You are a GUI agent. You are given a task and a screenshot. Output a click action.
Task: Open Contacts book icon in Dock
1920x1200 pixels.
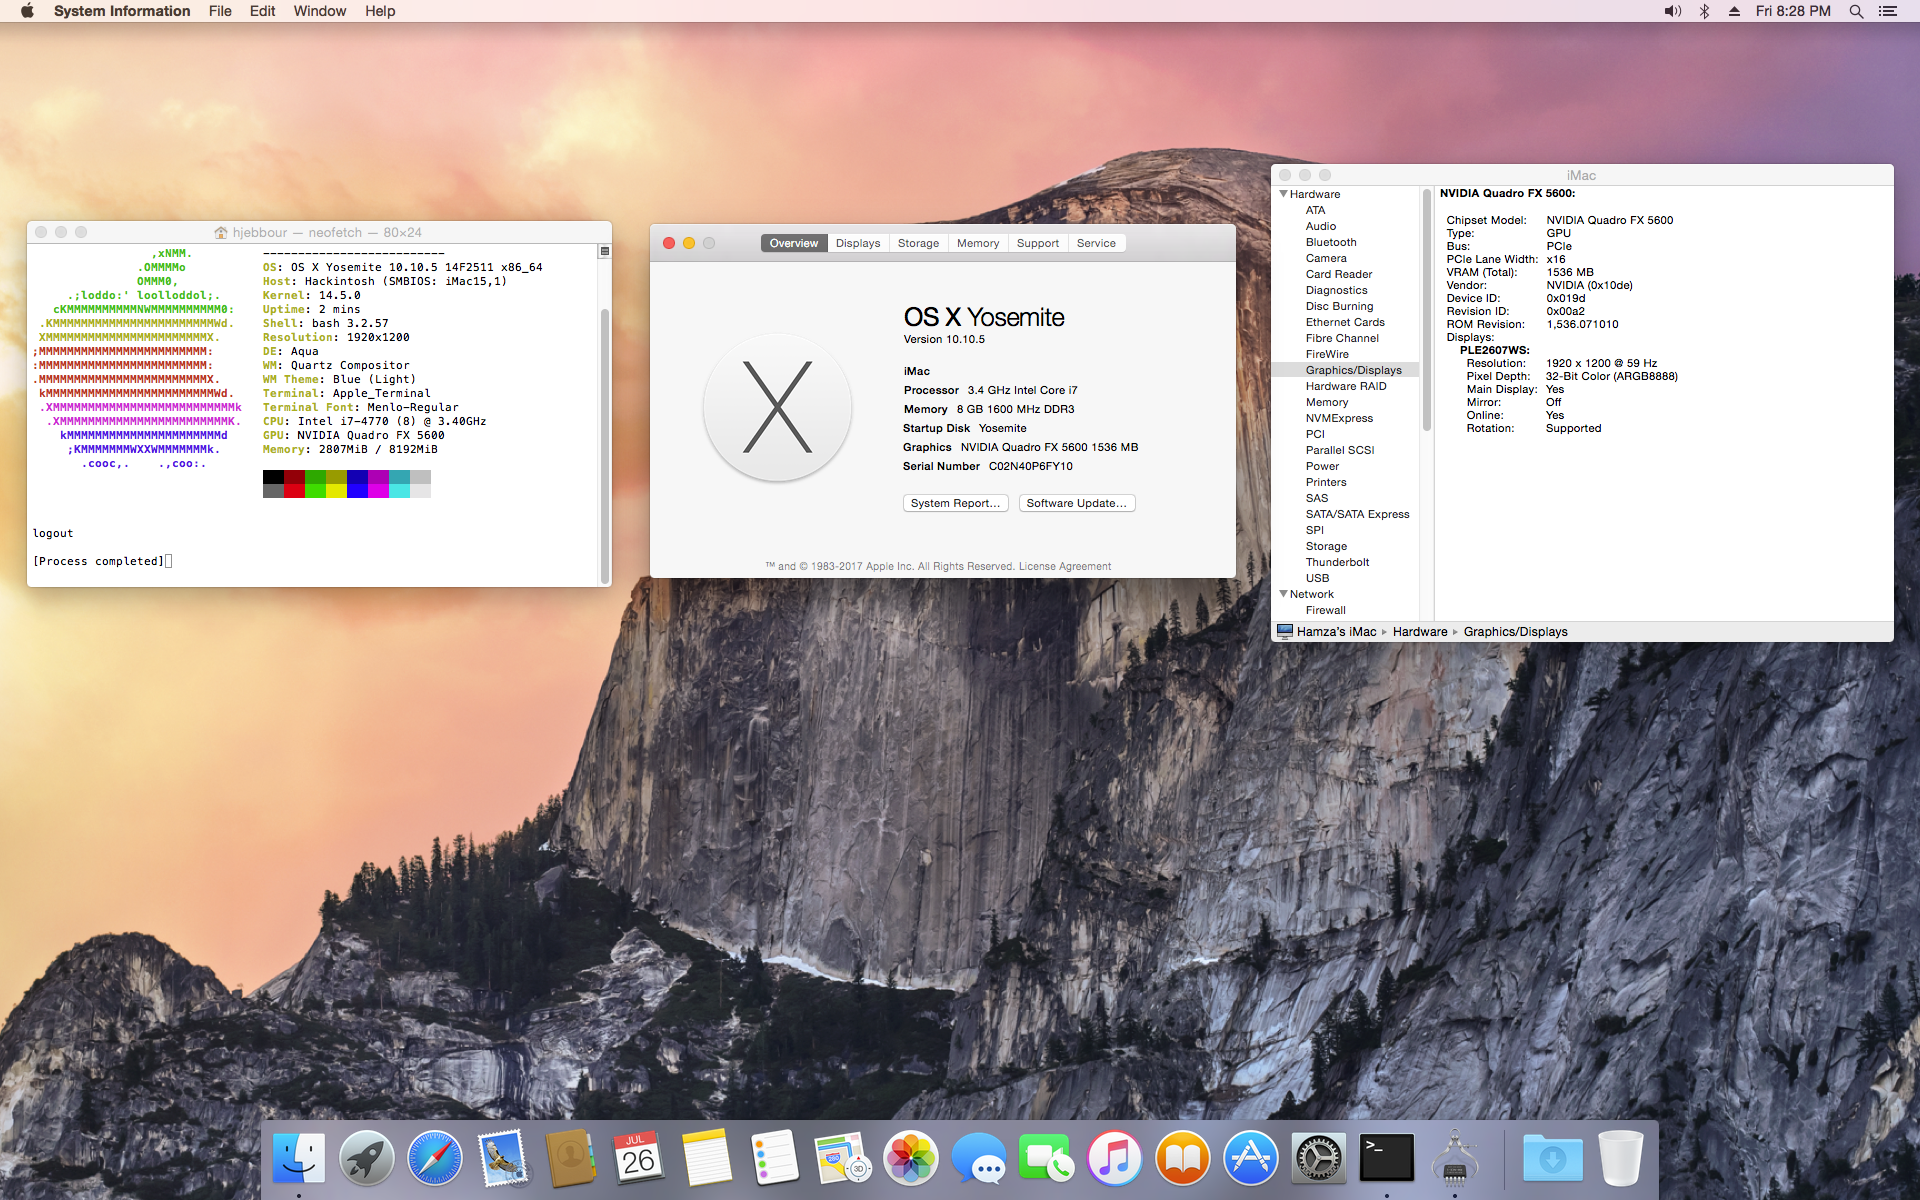coord(571,1159)
